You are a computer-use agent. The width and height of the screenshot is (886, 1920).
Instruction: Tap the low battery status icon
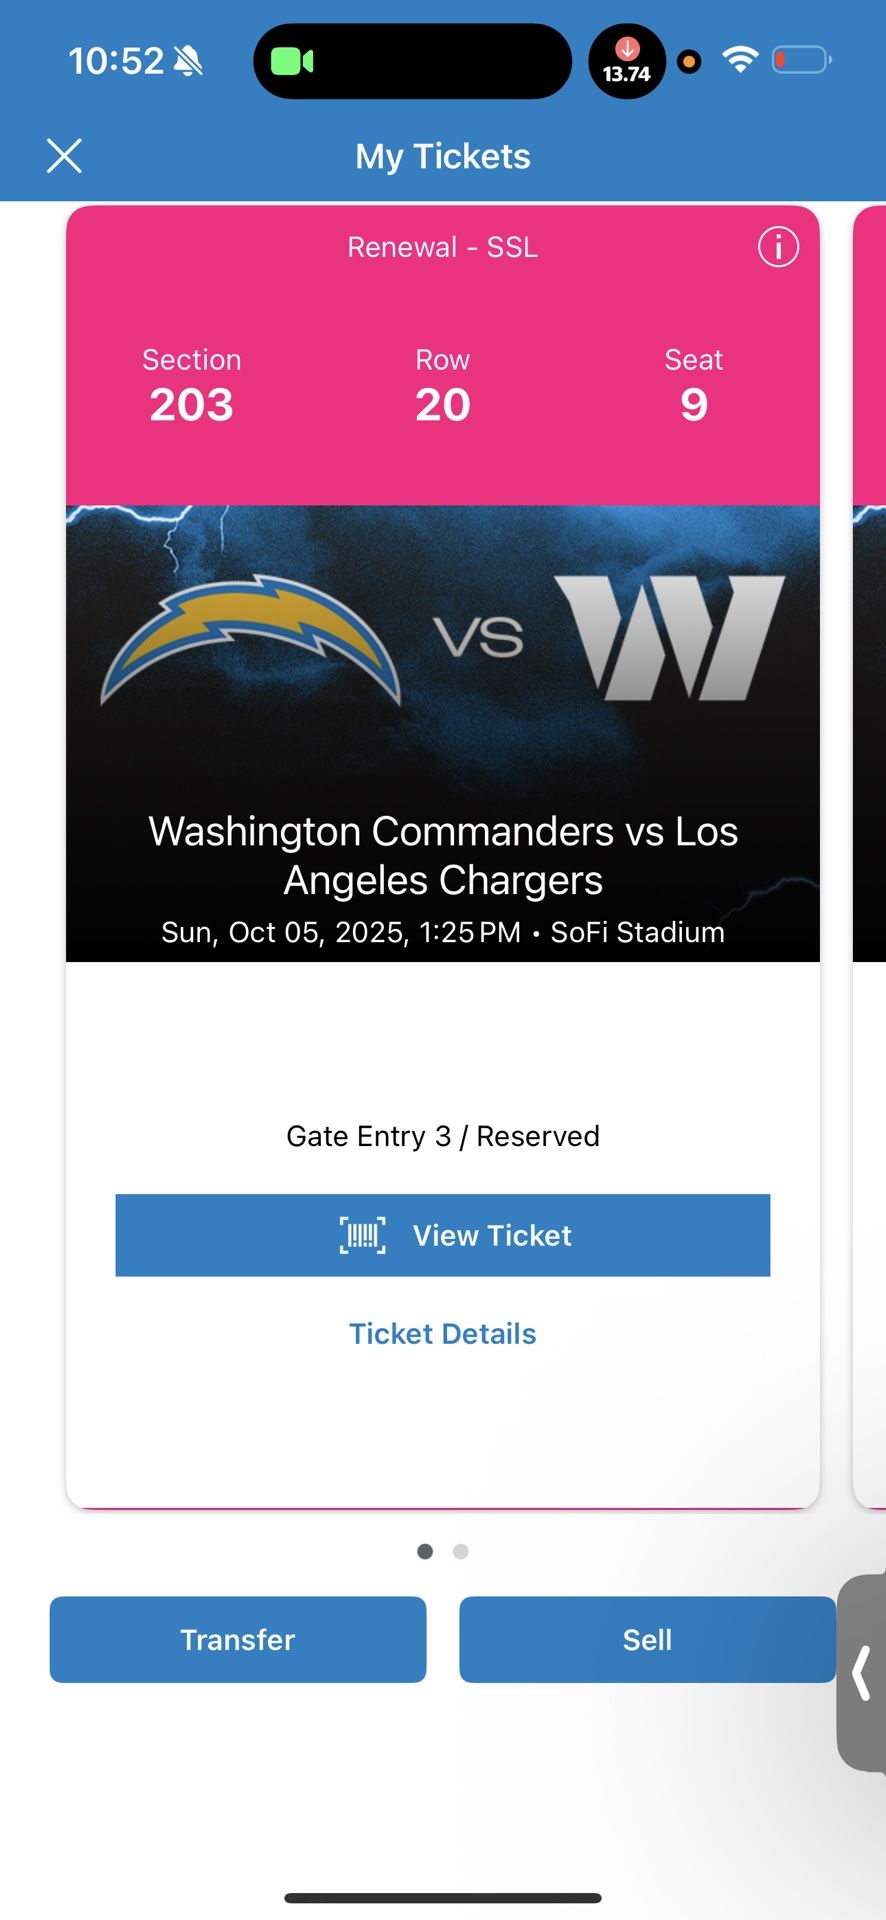(x=801, y=60)
